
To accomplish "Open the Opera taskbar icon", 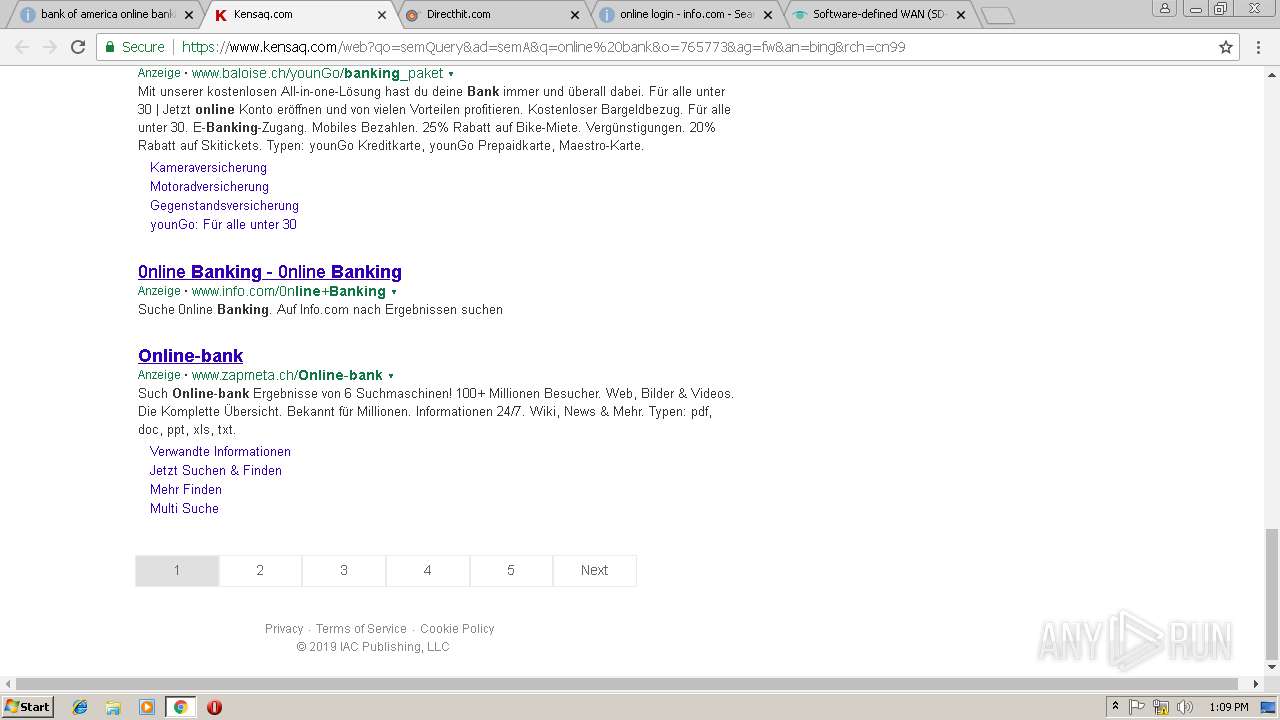I will (214, 707).
